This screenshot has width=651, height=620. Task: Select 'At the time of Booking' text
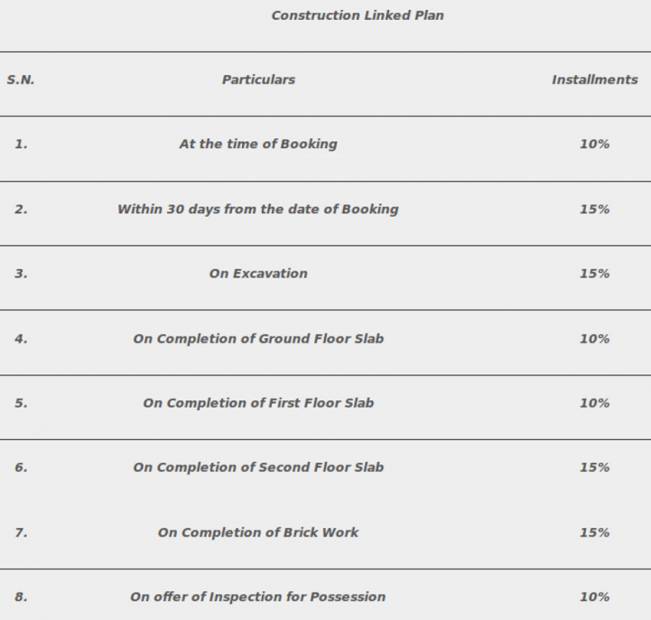(258, 144)
